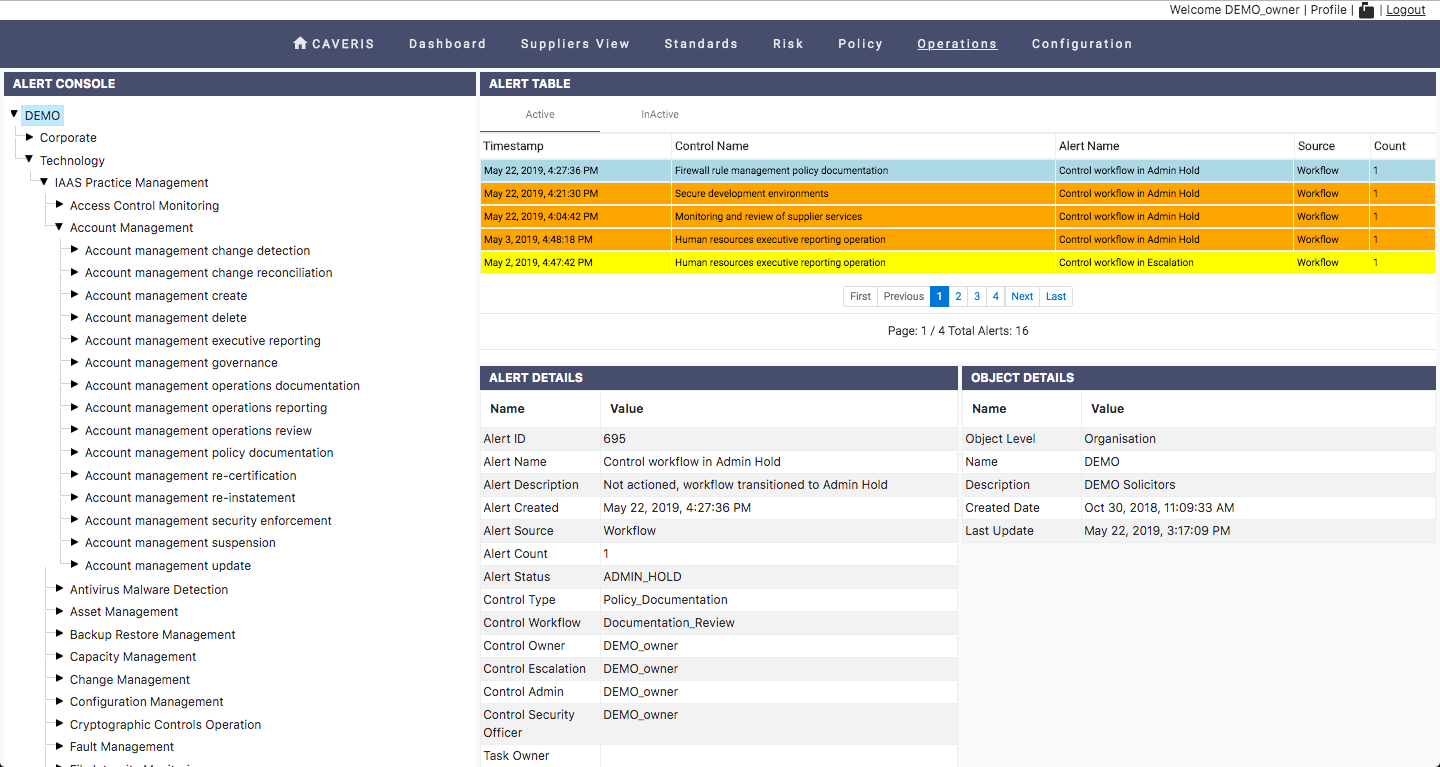Screen dimensions: 1440x767
Task: Select Account management update tree item
Action: [x=168, y=566]
